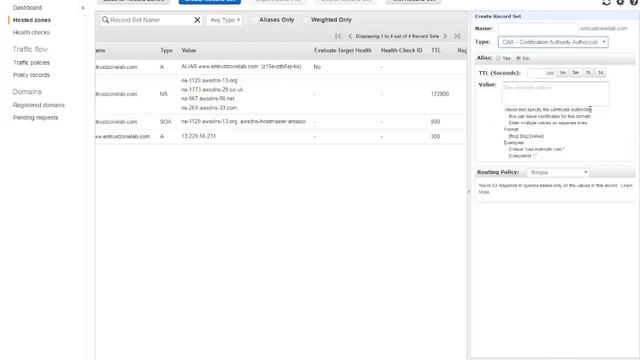Go to last page of record sets
The height and width of the screenshot is (360, 640).
457,36
